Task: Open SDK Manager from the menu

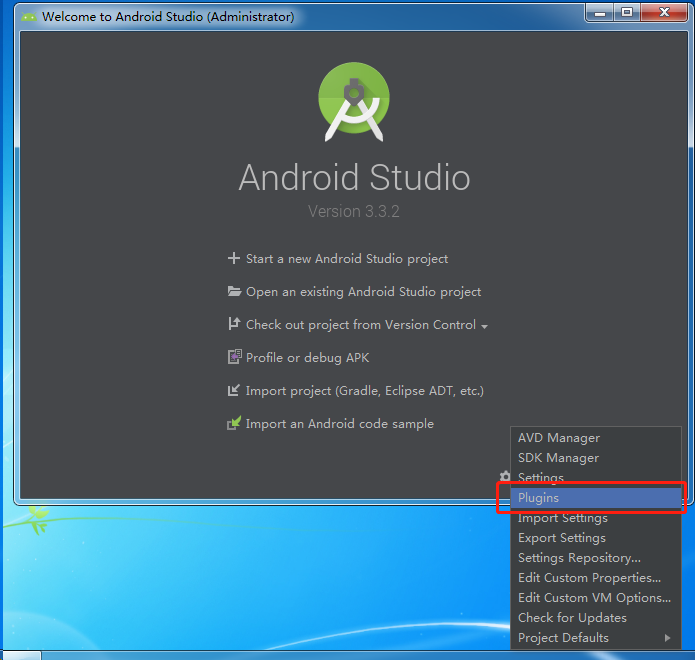Action: [596, 457]
